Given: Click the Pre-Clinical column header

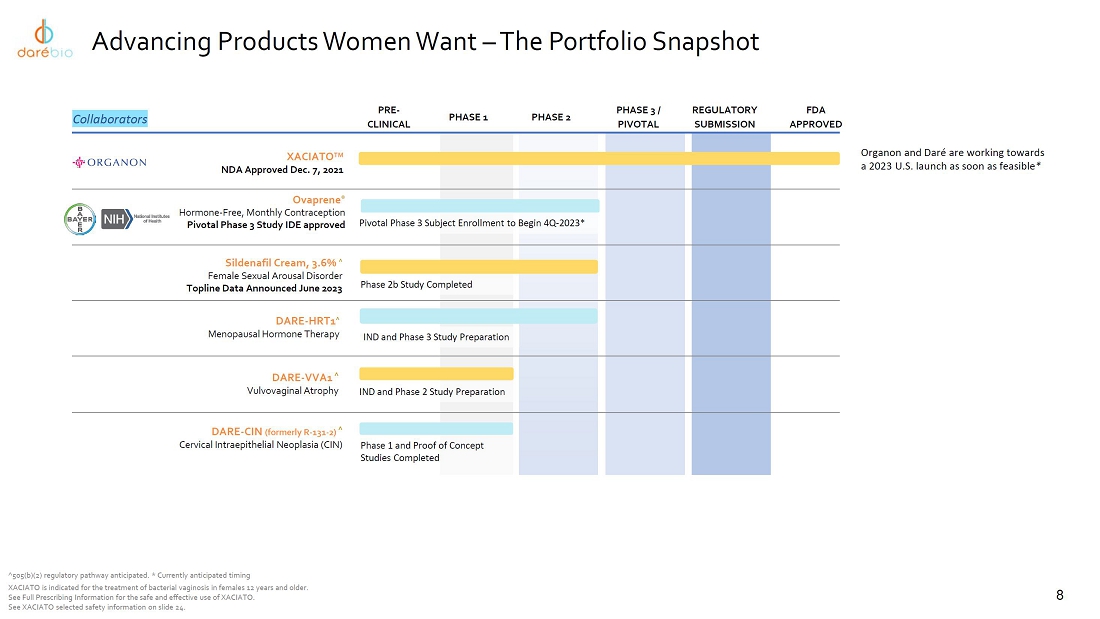Looking at the screenshot, I should 389,117.
